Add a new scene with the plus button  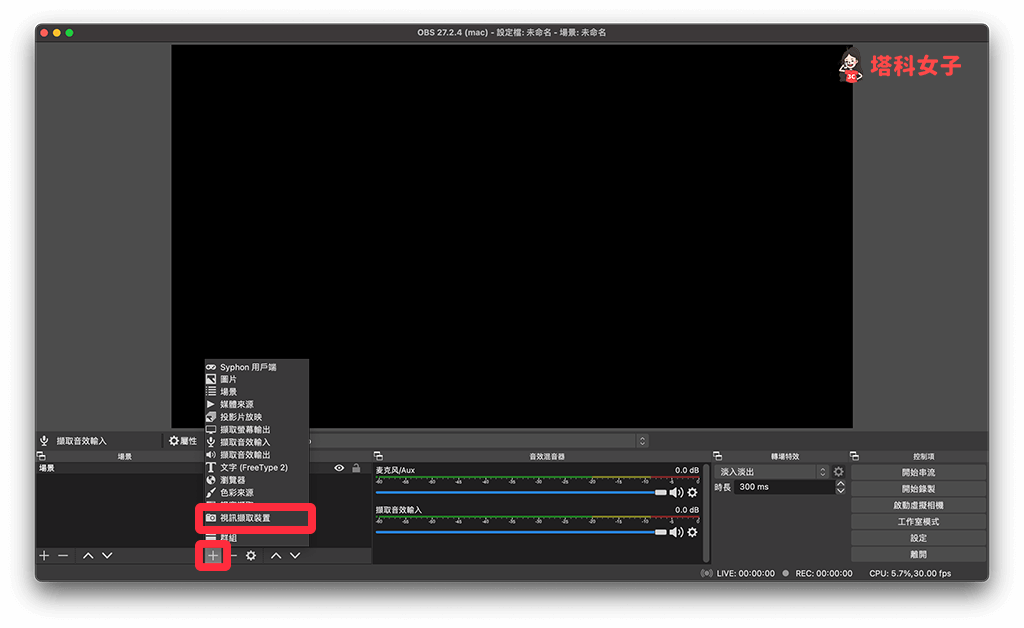click(x=44, y=555)
